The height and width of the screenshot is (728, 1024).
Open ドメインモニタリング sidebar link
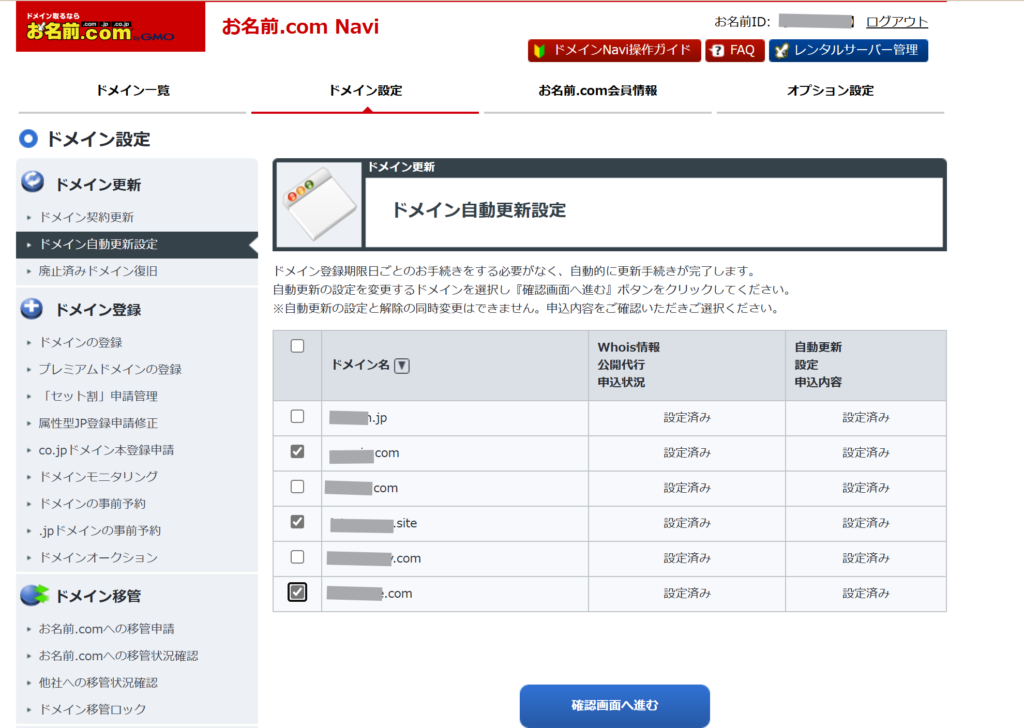pos(99,477)
